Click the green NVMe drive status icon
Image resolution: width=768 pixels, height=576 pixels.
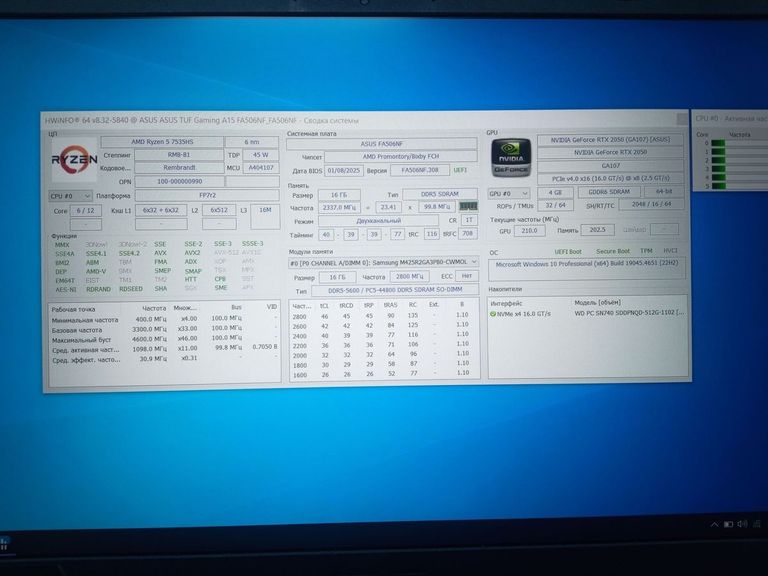point(493,313)
